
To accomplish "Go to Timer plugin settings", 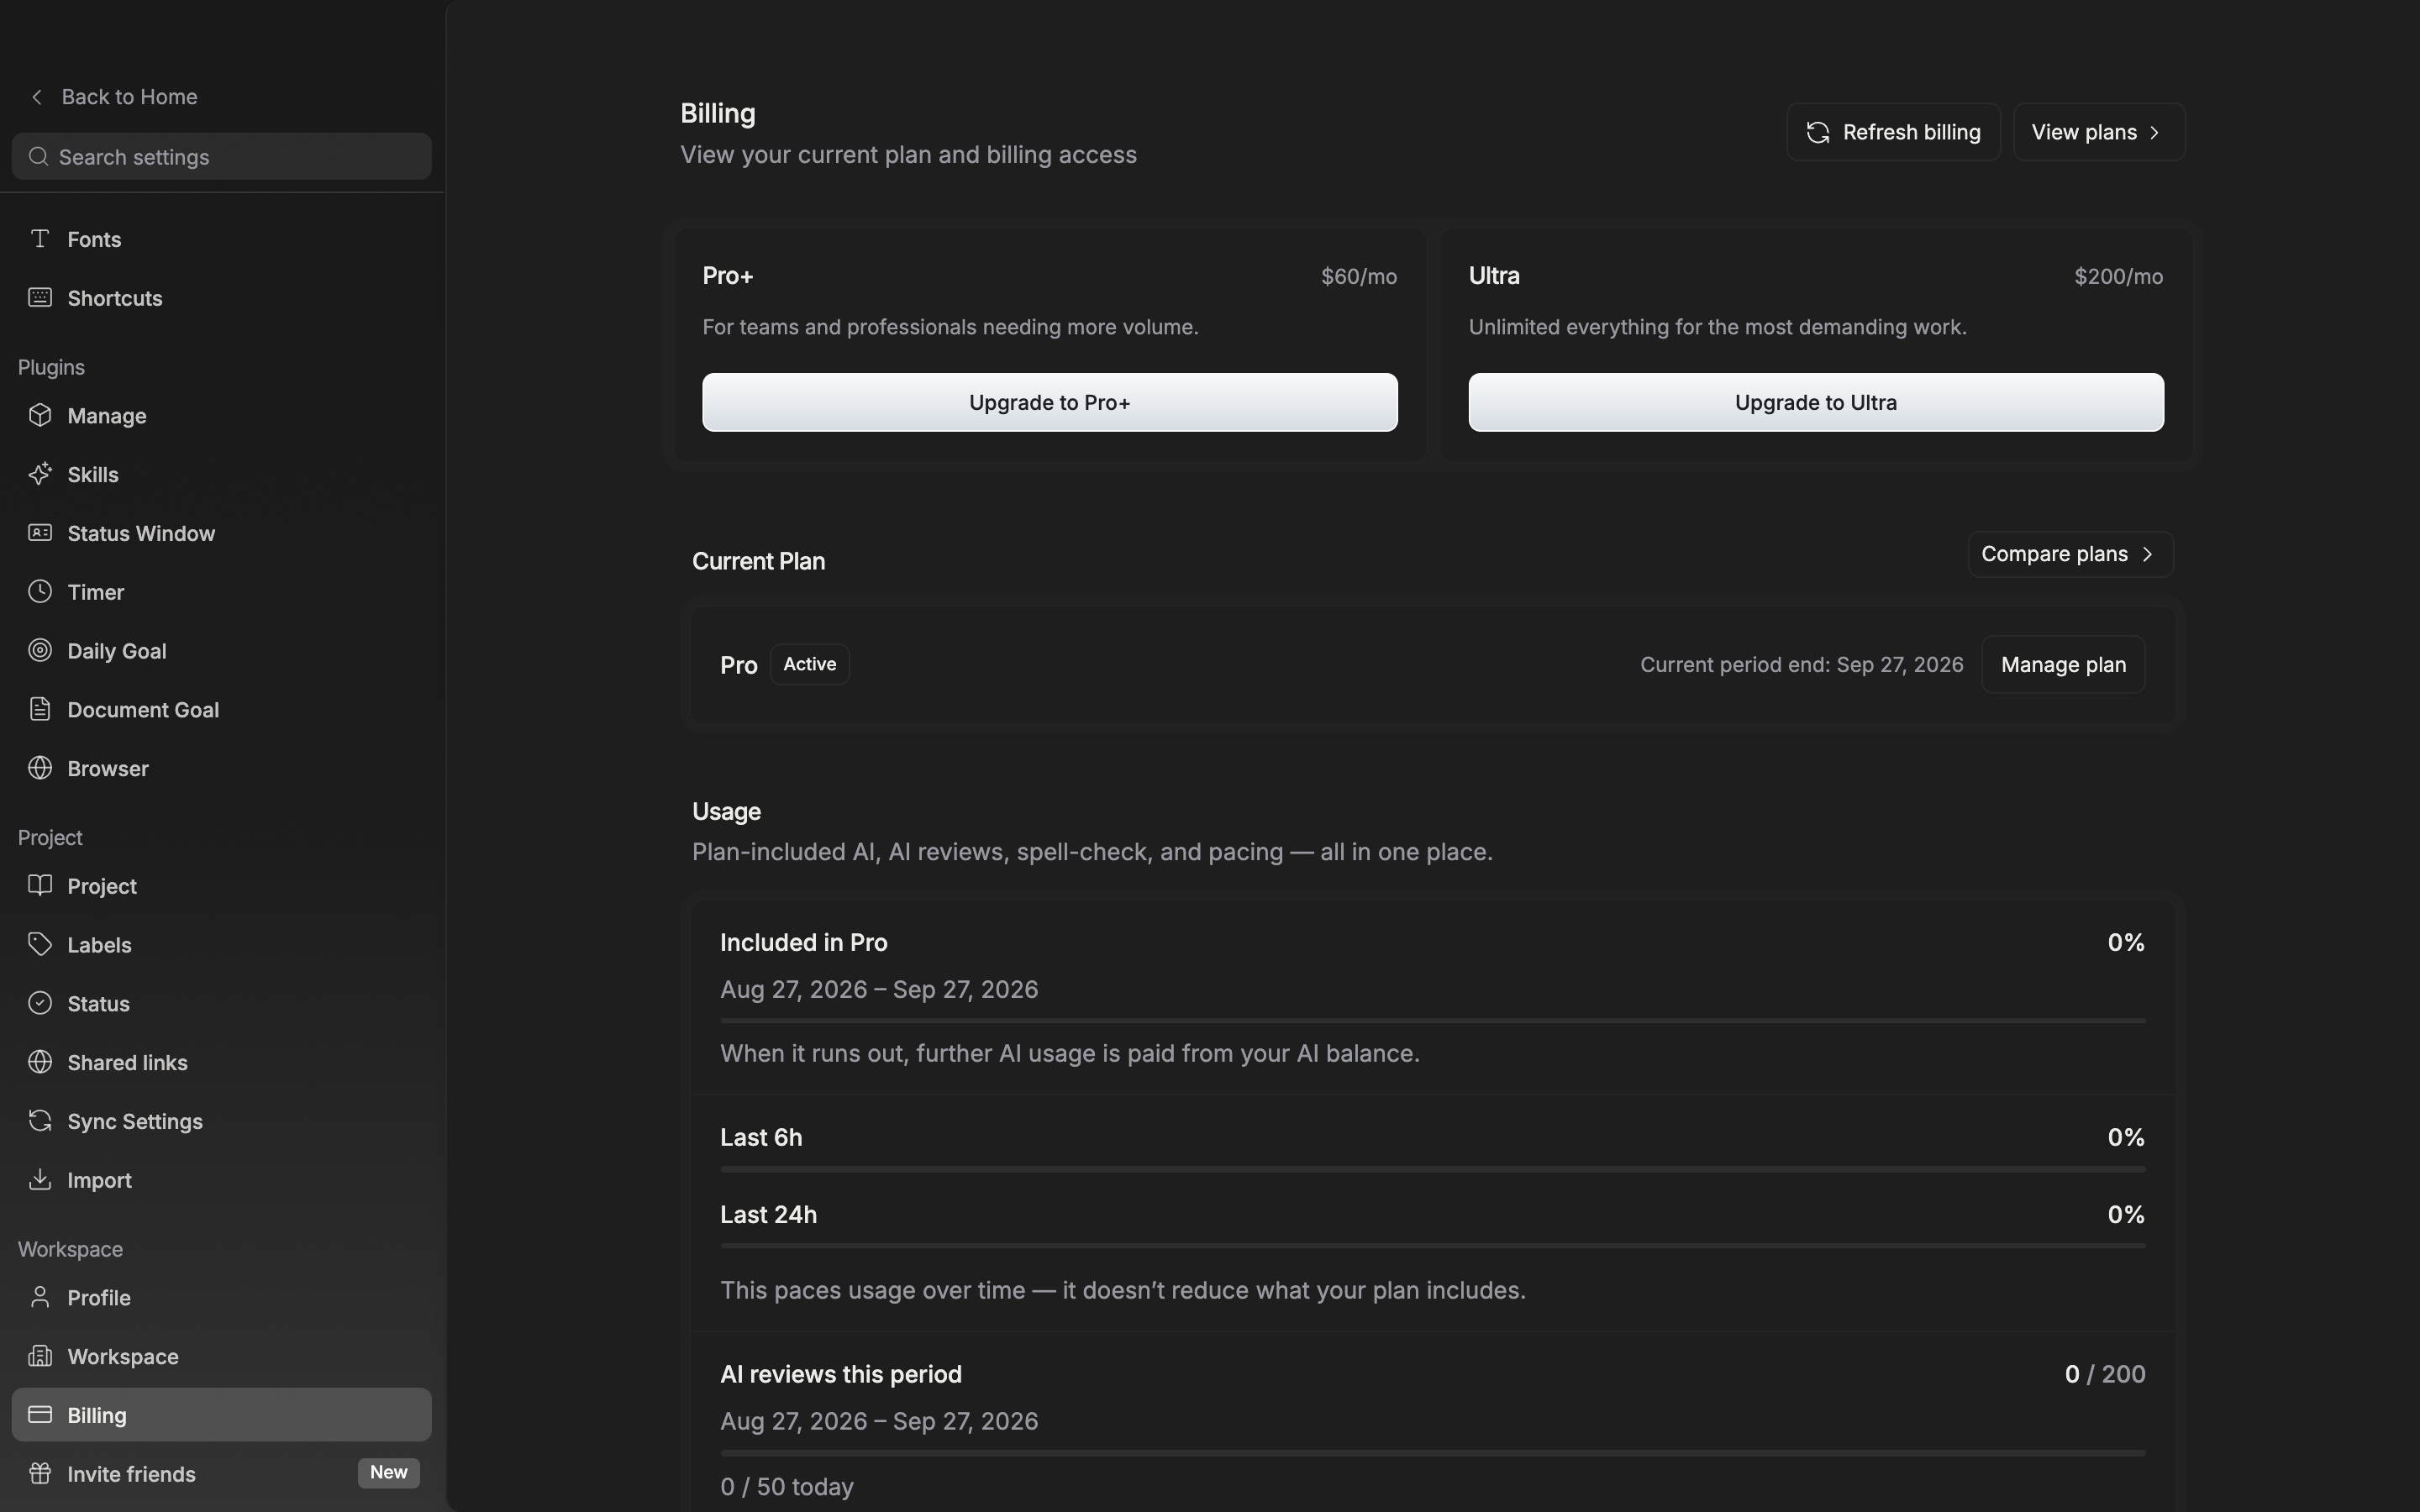I will [222, 592].
